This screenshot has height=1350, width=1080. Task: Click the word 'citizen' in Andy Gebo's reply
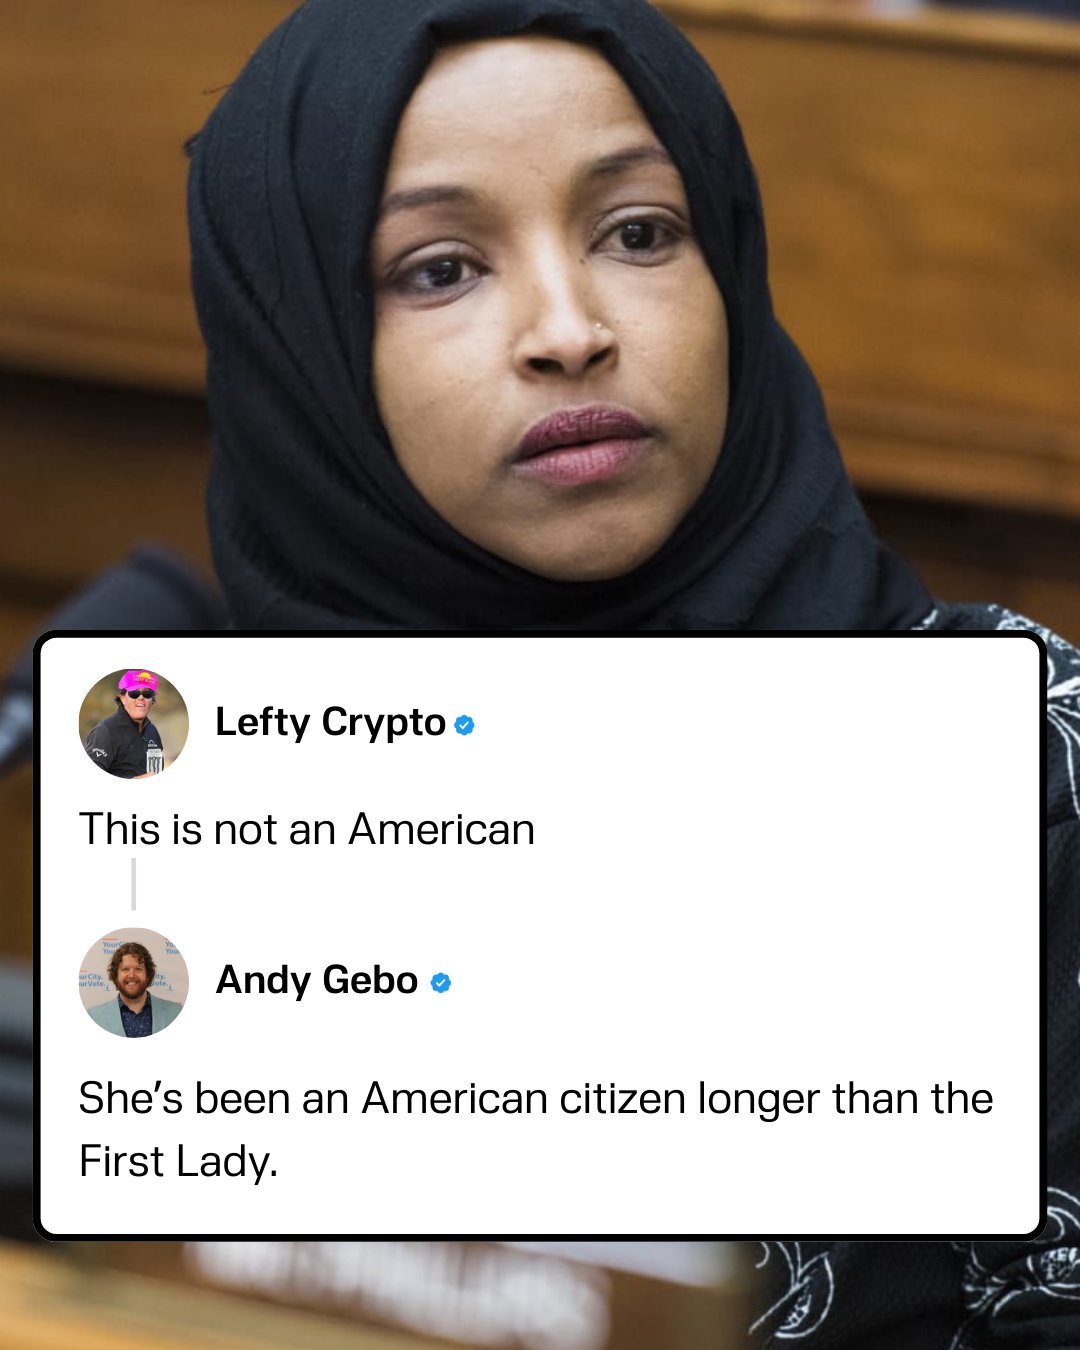[622, 1099]
